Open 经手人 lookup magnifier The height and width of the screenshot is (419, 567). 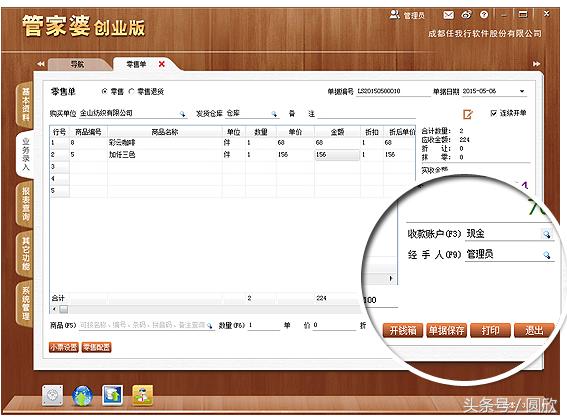click(x=547, y=255)
